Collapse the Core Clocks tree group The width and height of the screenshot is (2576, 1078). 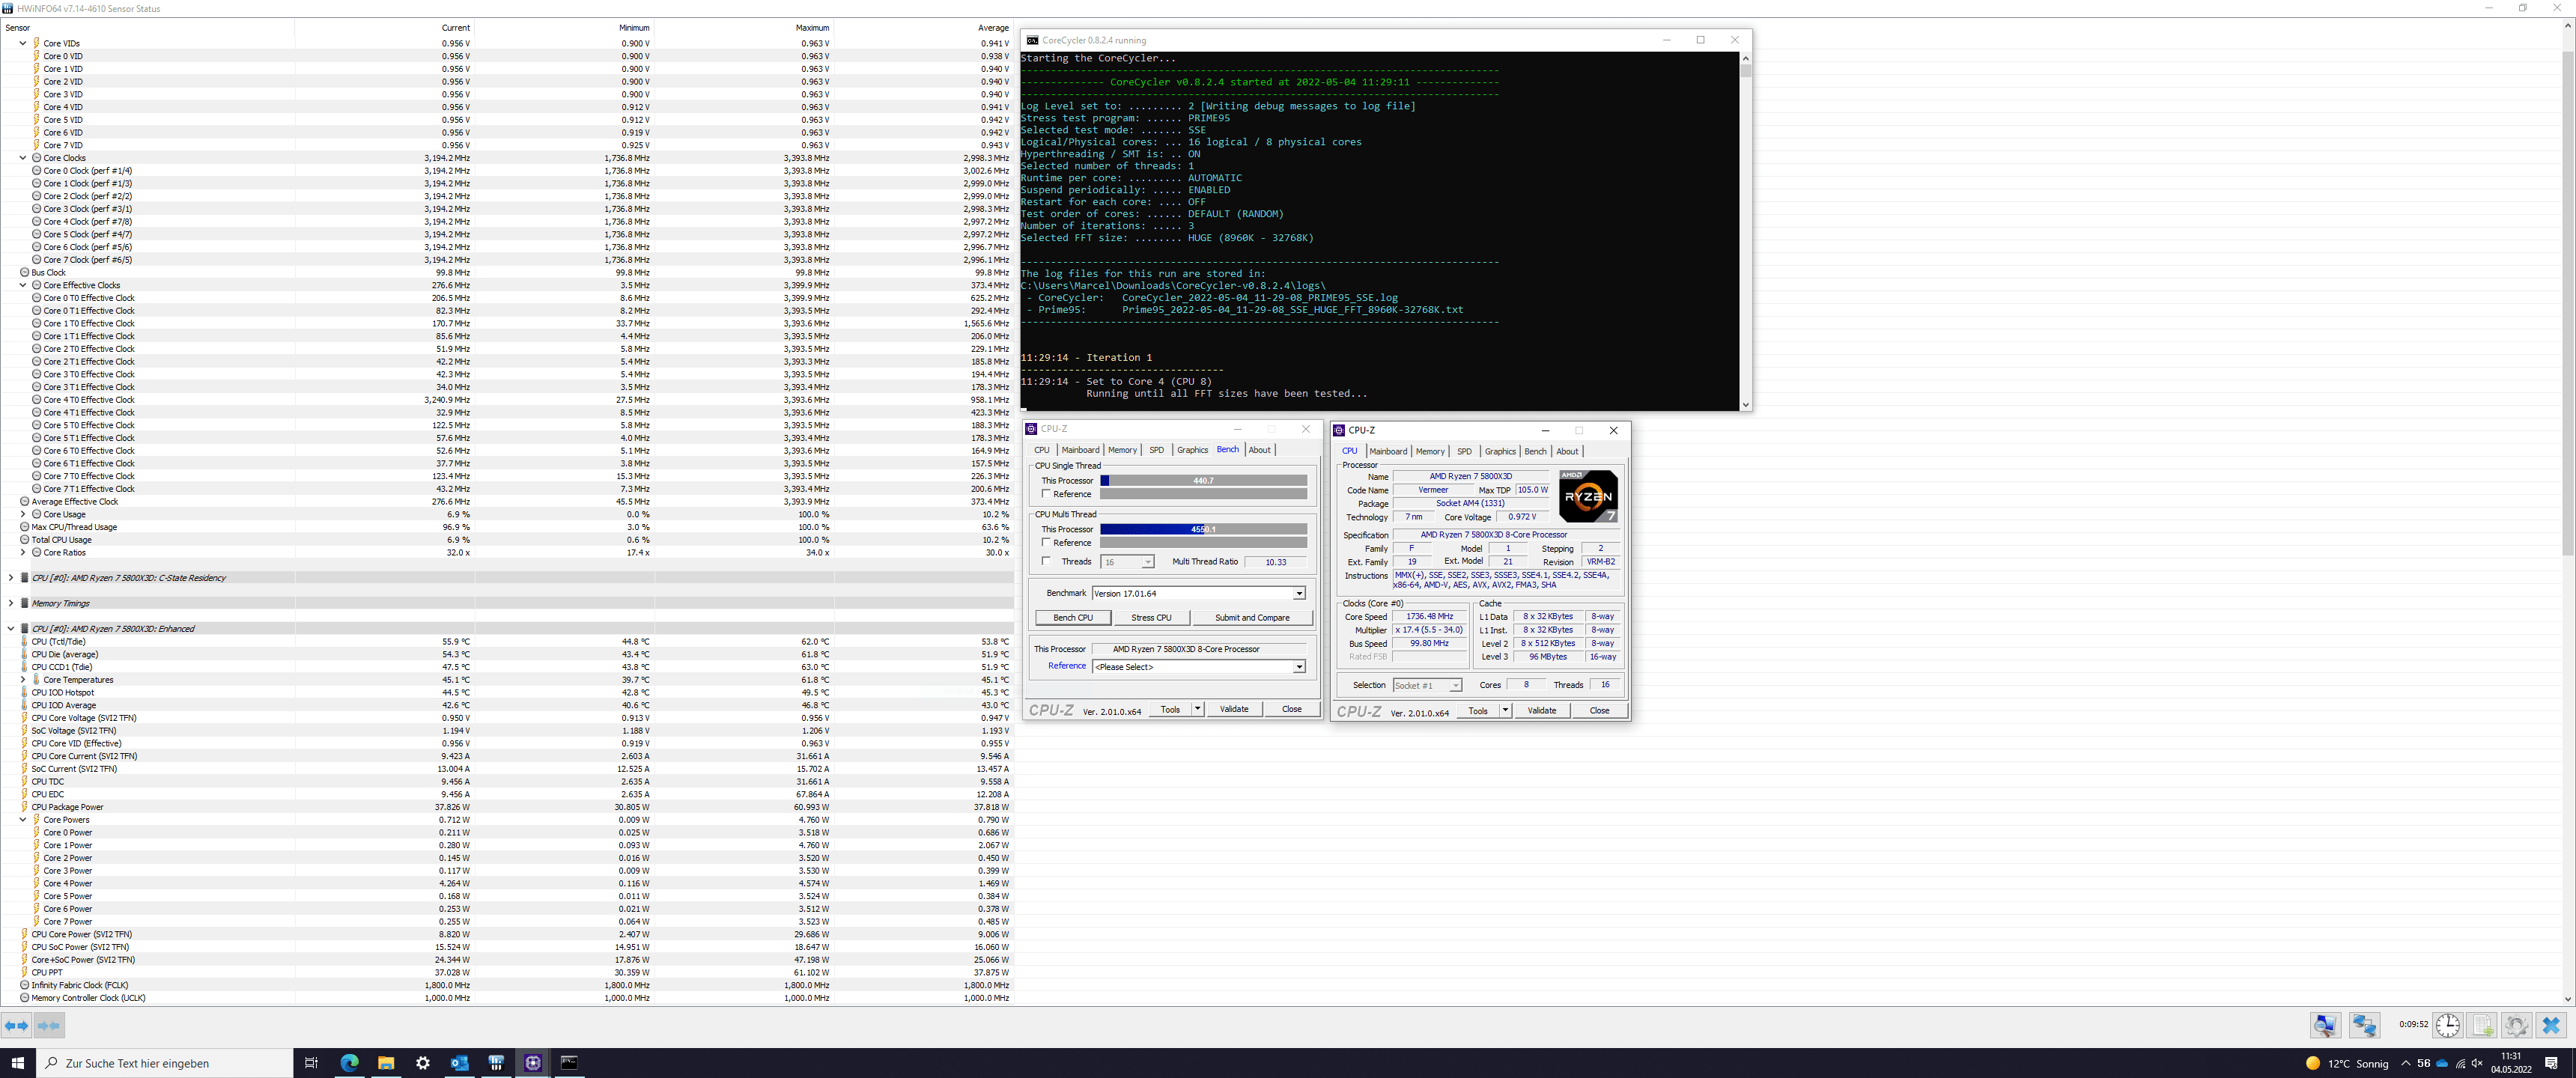(x=23, y=158)
